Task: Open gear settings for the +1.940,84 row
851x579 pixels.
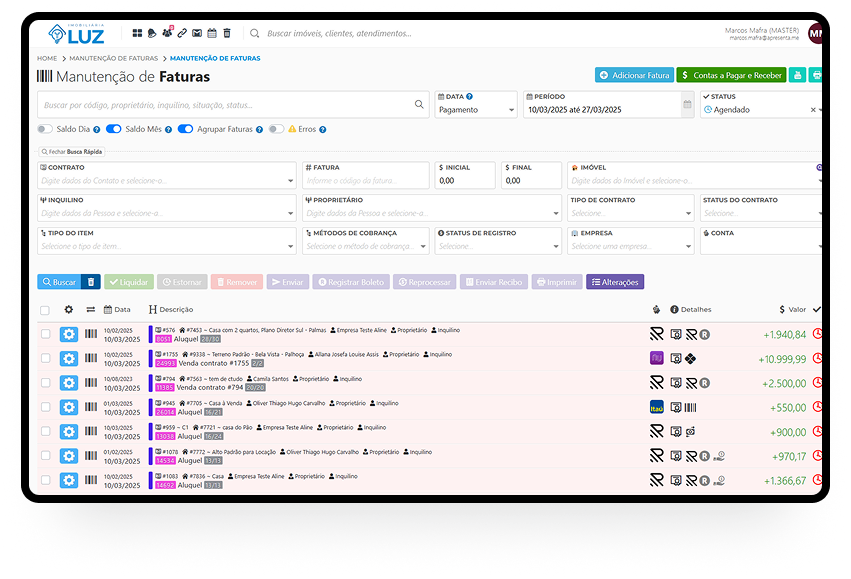Action: 69,334
